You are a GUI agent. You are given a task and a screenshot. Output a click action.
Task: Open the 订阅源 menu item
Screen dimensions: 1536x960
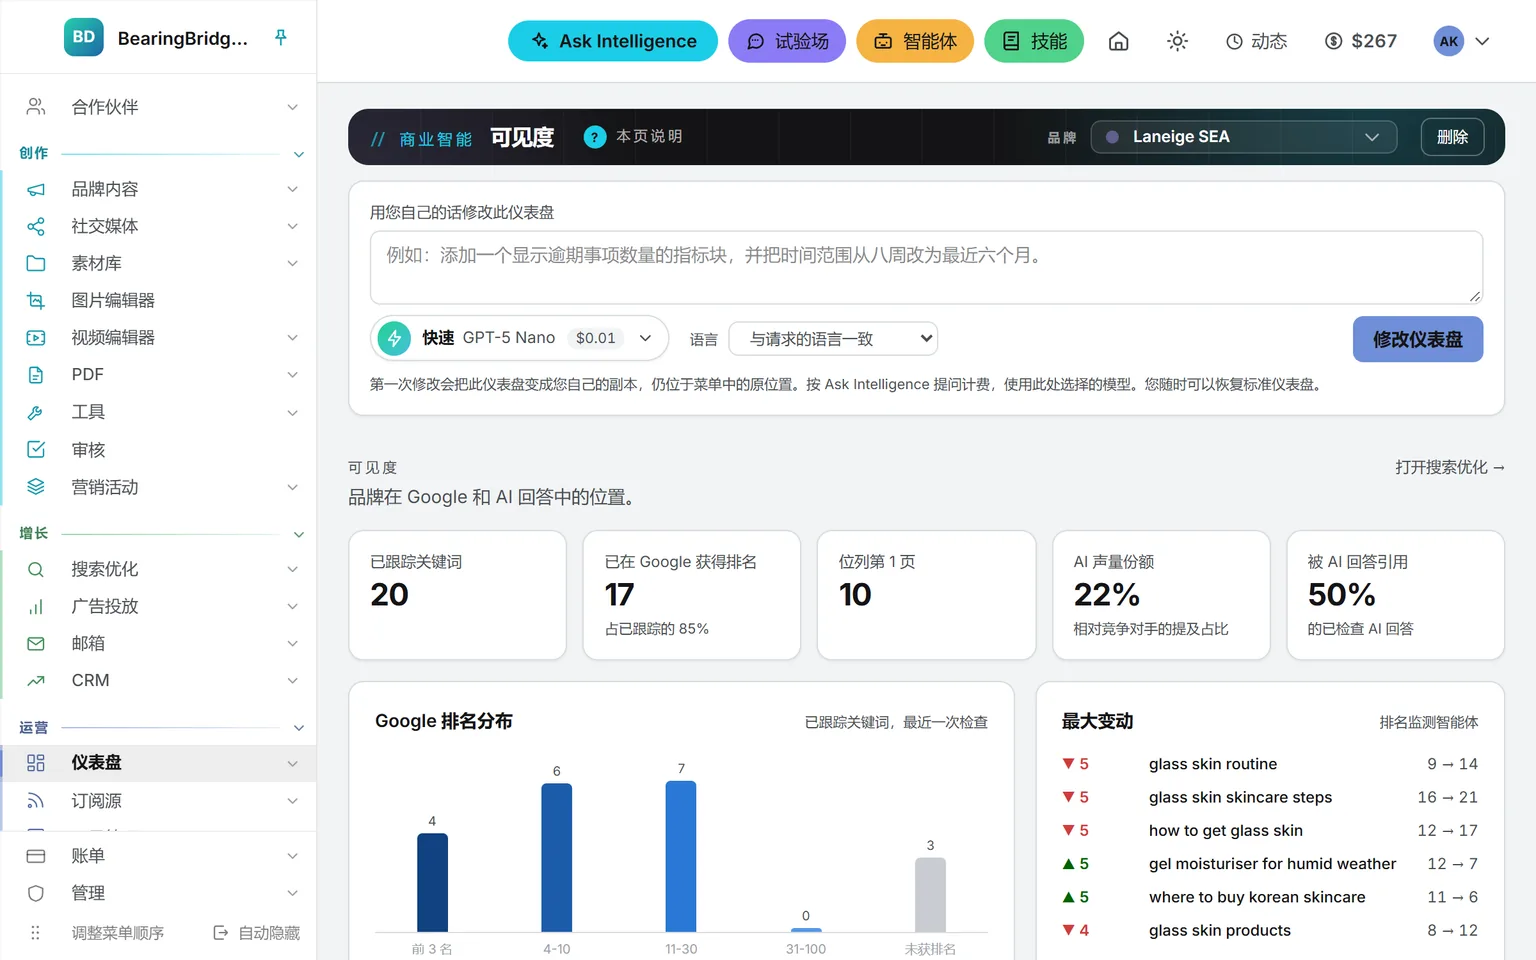pyautogui.click(x=159, y=801)
